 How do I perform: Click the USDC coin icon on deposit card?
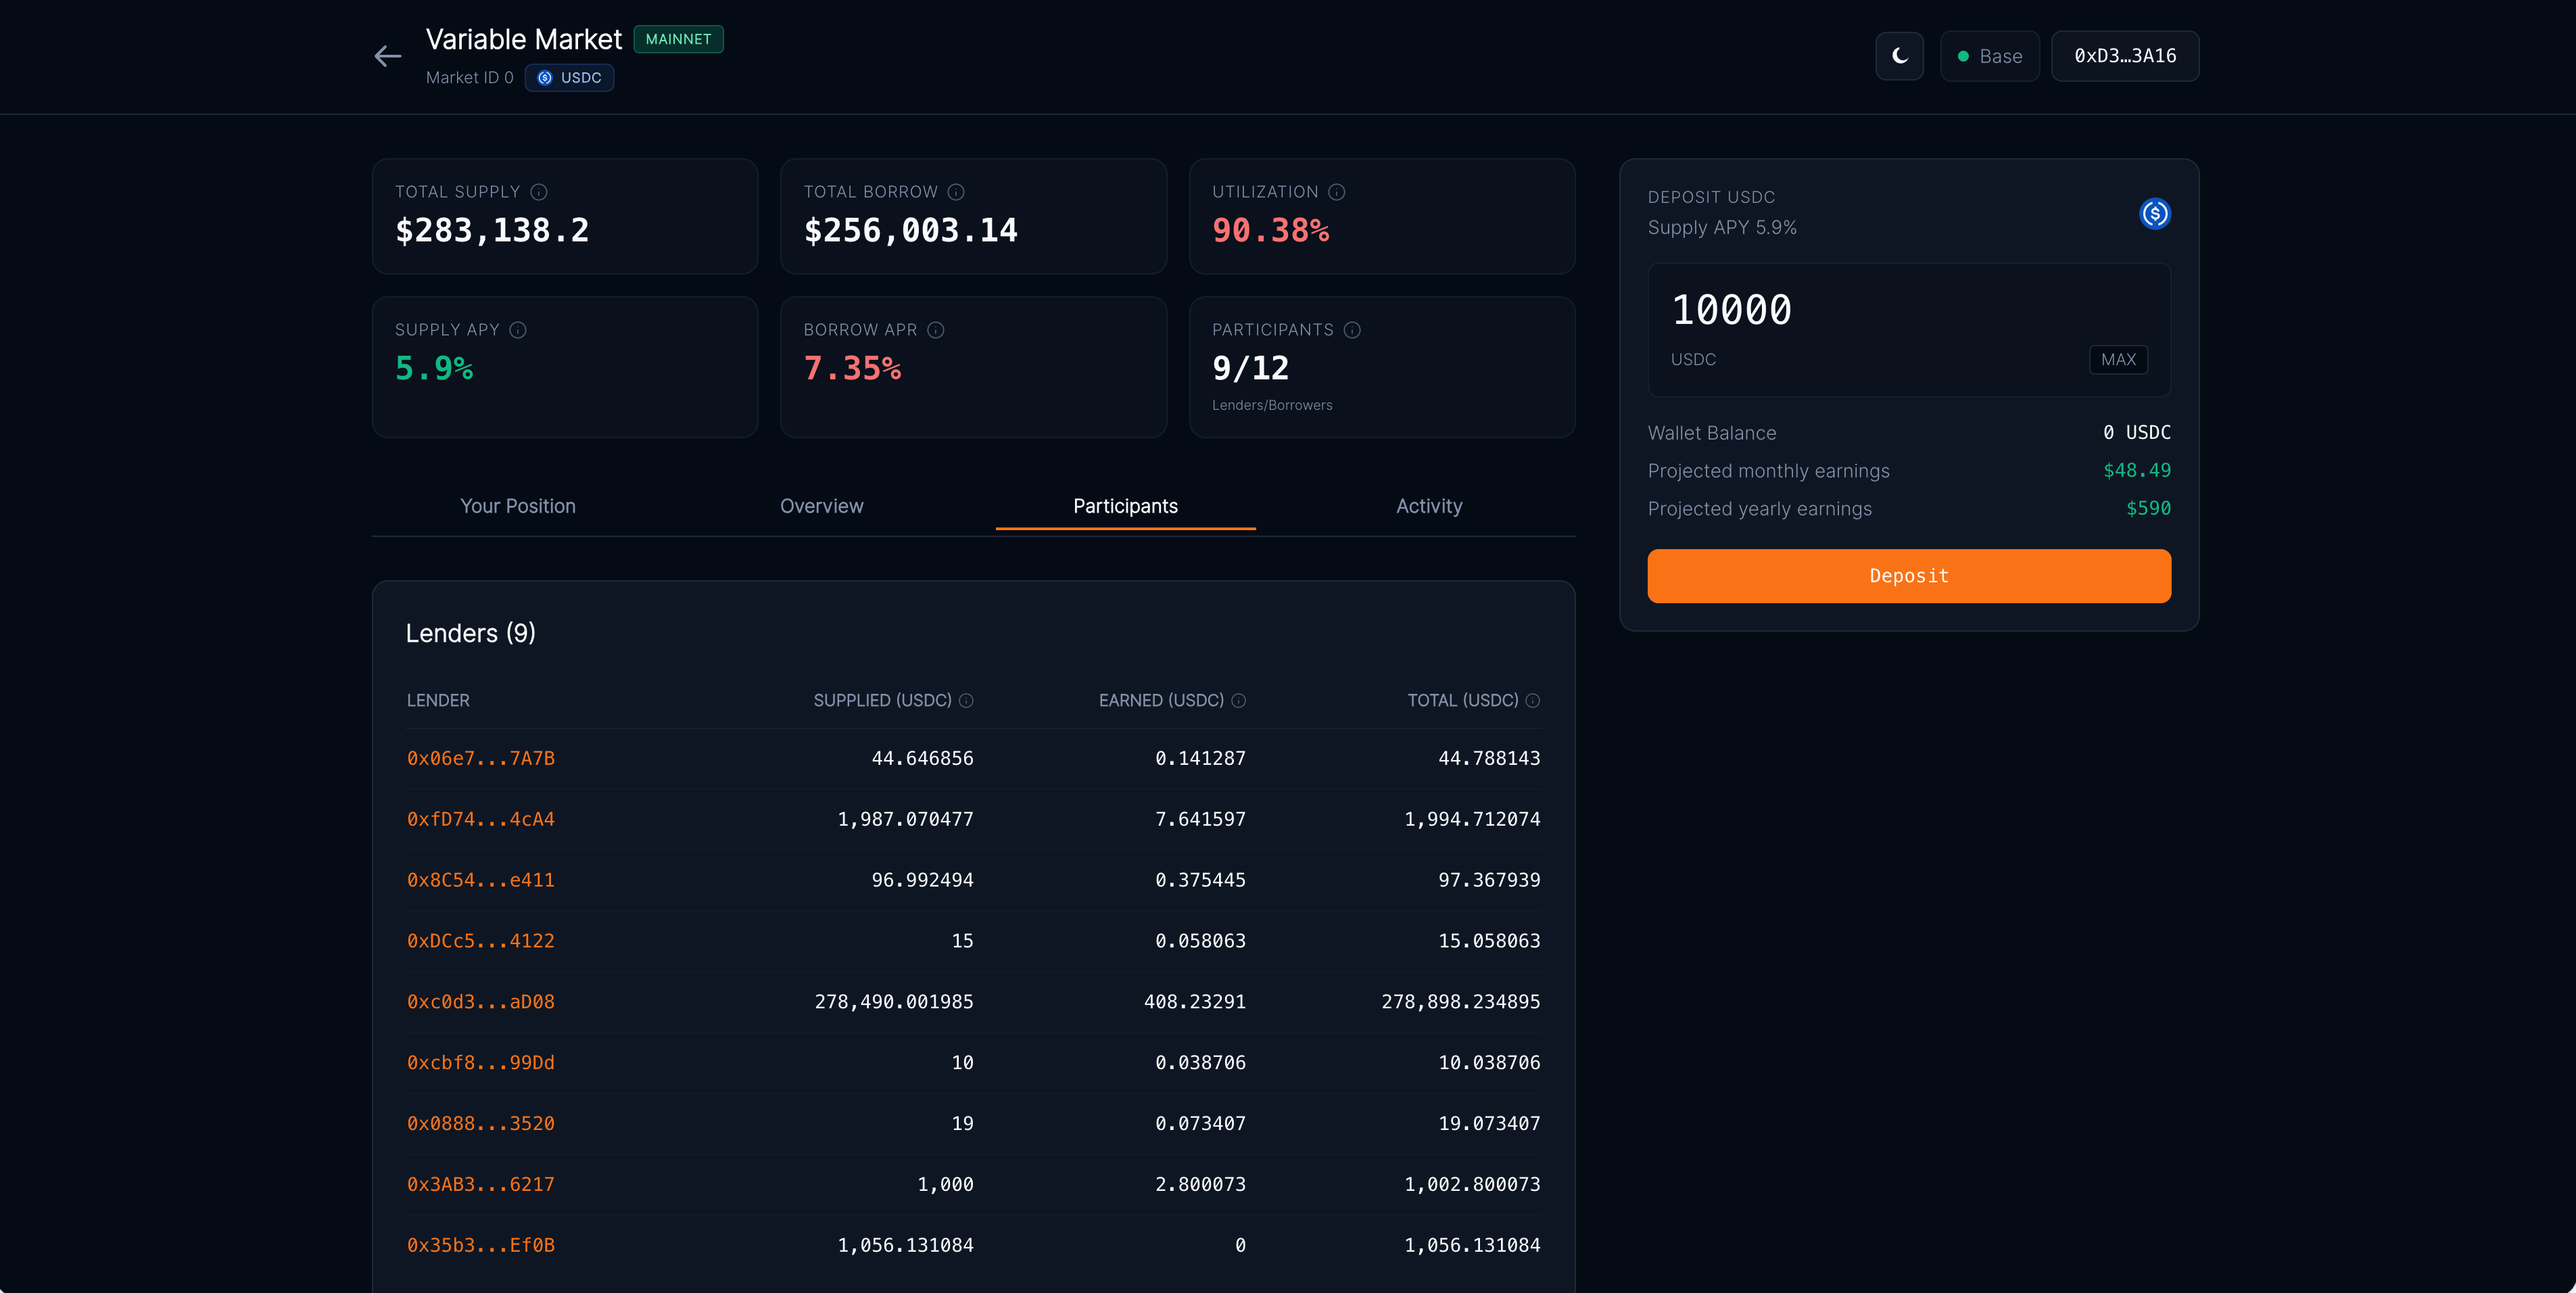(2156, 213)
